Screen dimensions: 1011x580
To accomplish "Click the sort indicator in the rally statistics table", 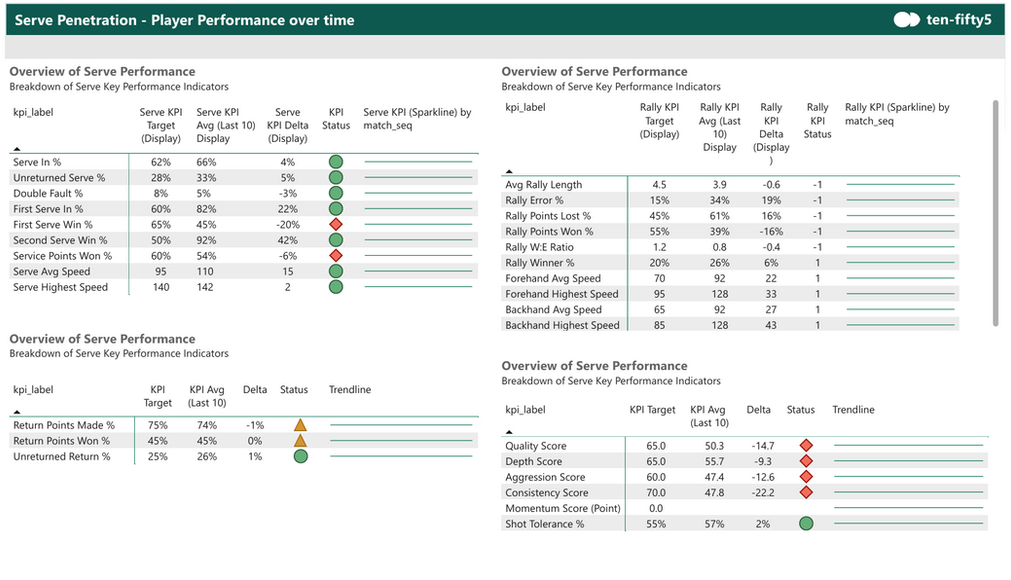I will click(x=508, y=170).
